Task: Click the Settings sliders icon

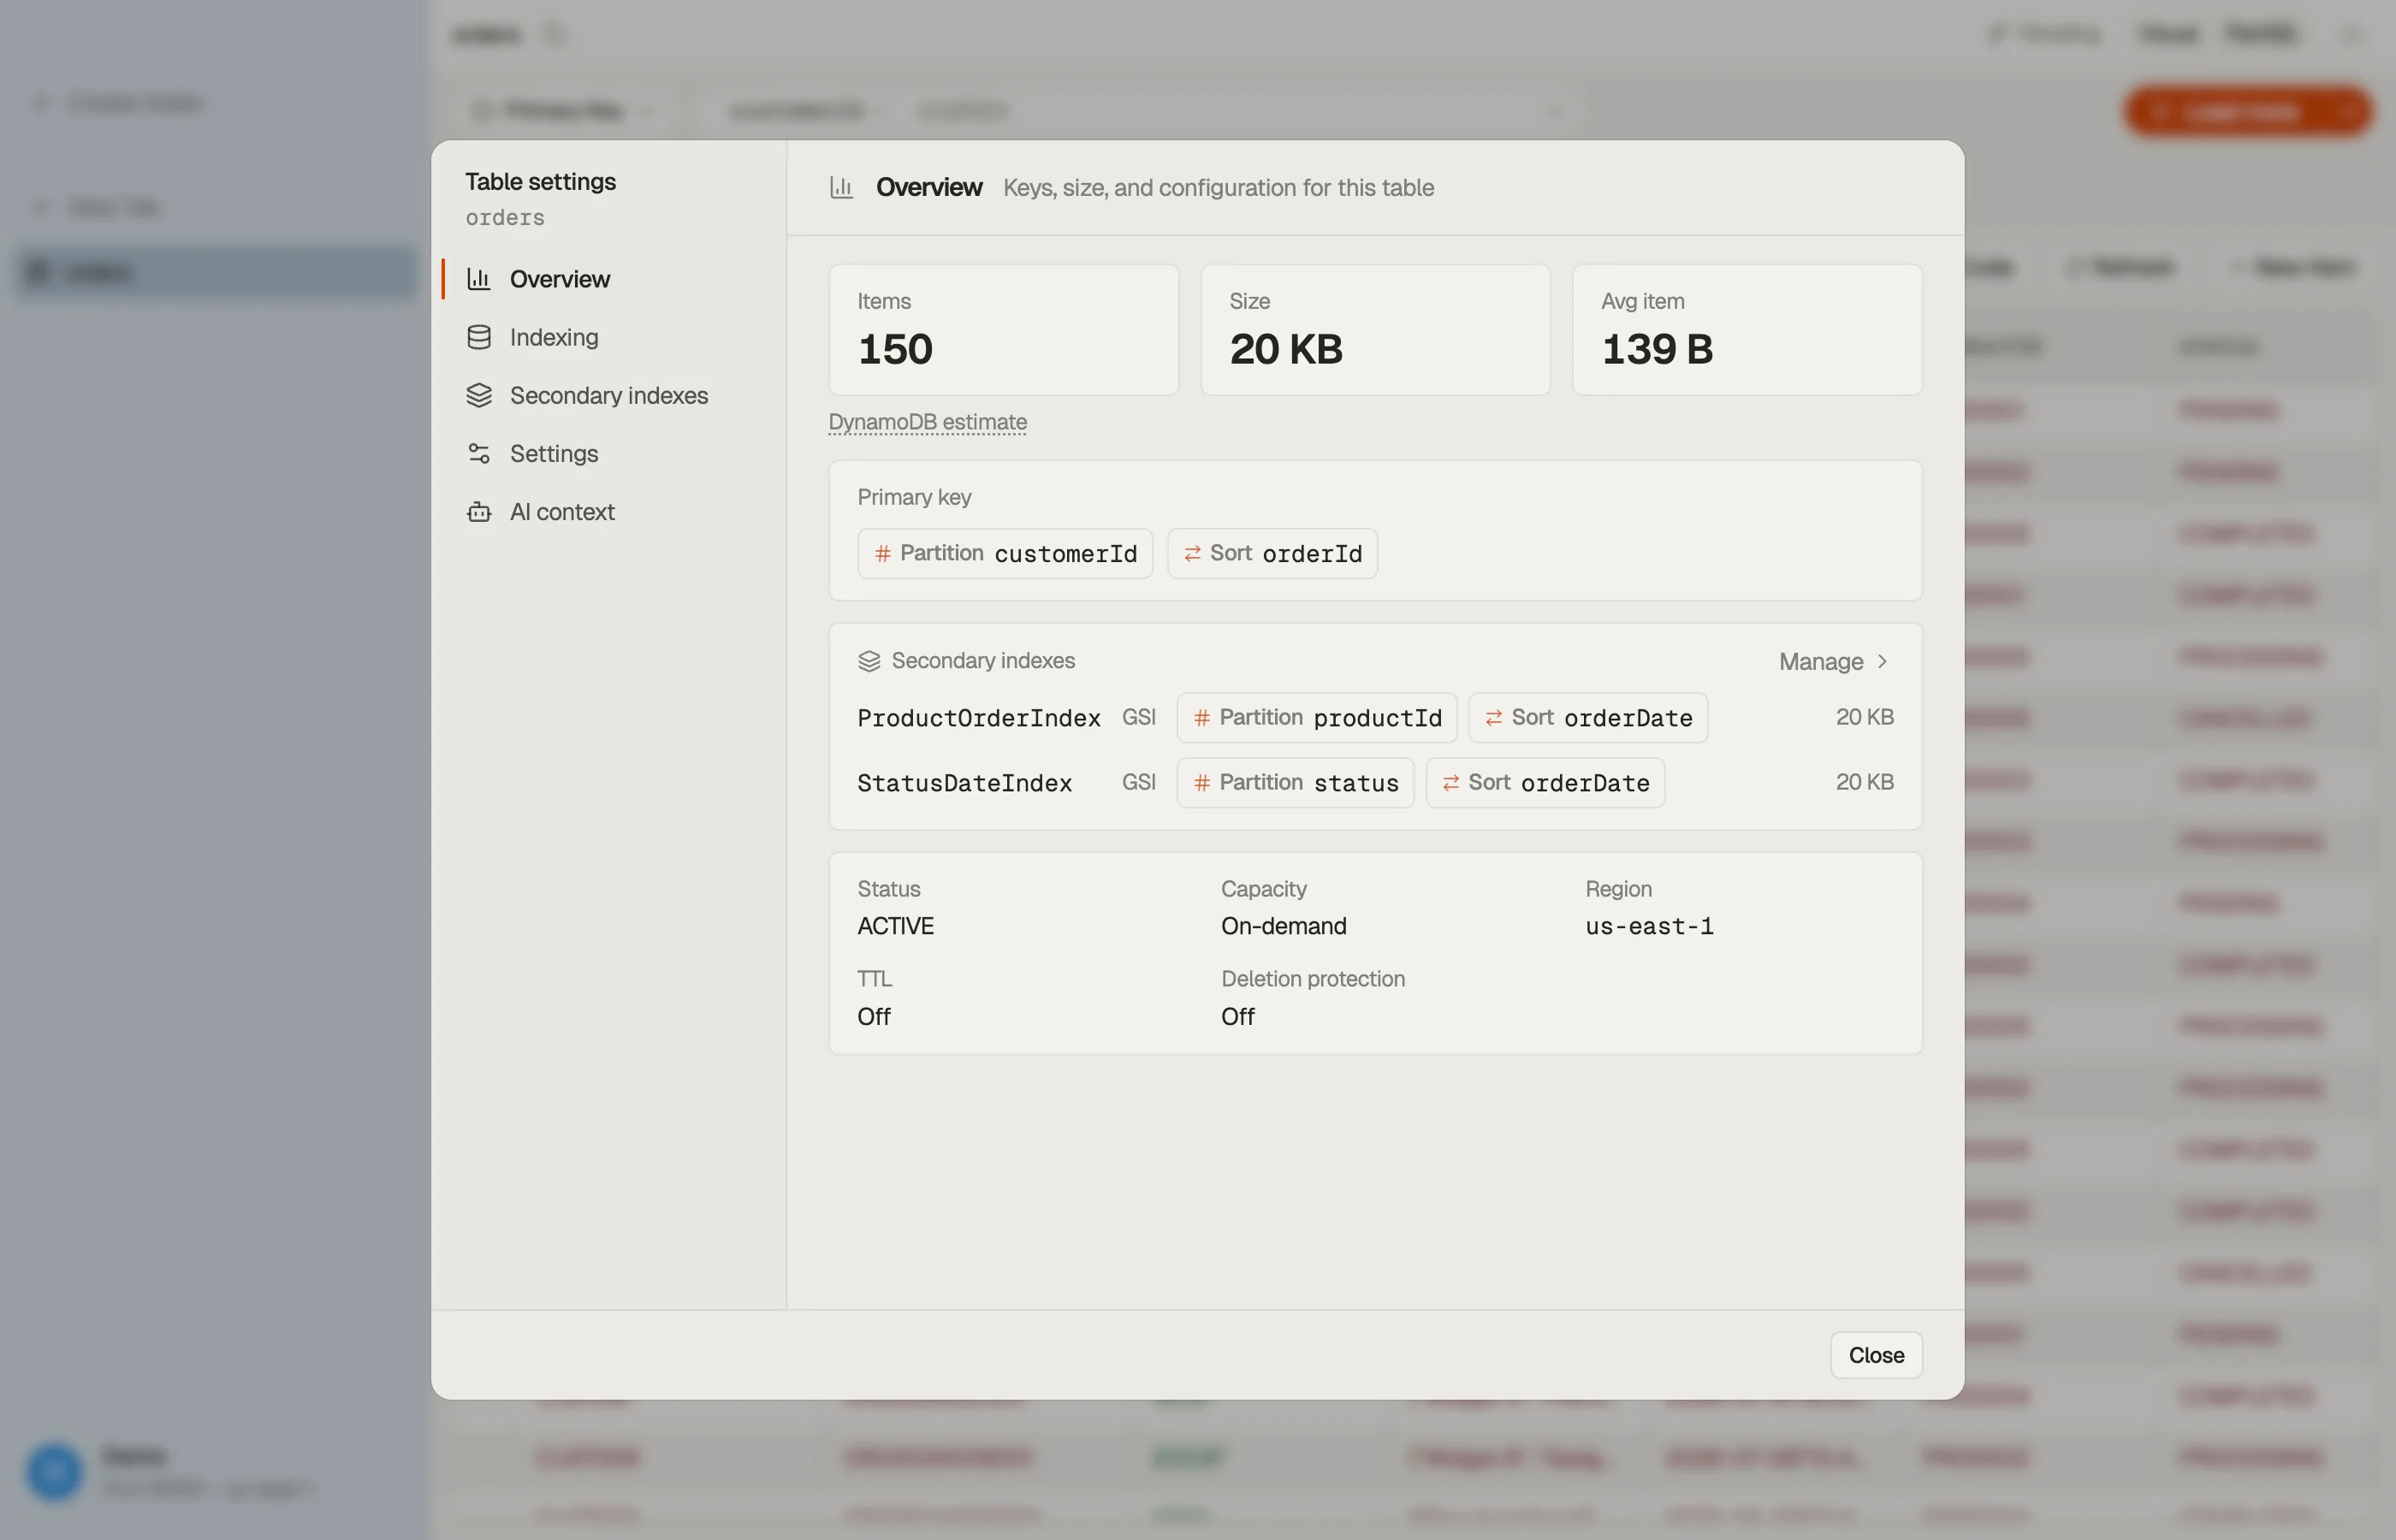Action: click(479, 453)
